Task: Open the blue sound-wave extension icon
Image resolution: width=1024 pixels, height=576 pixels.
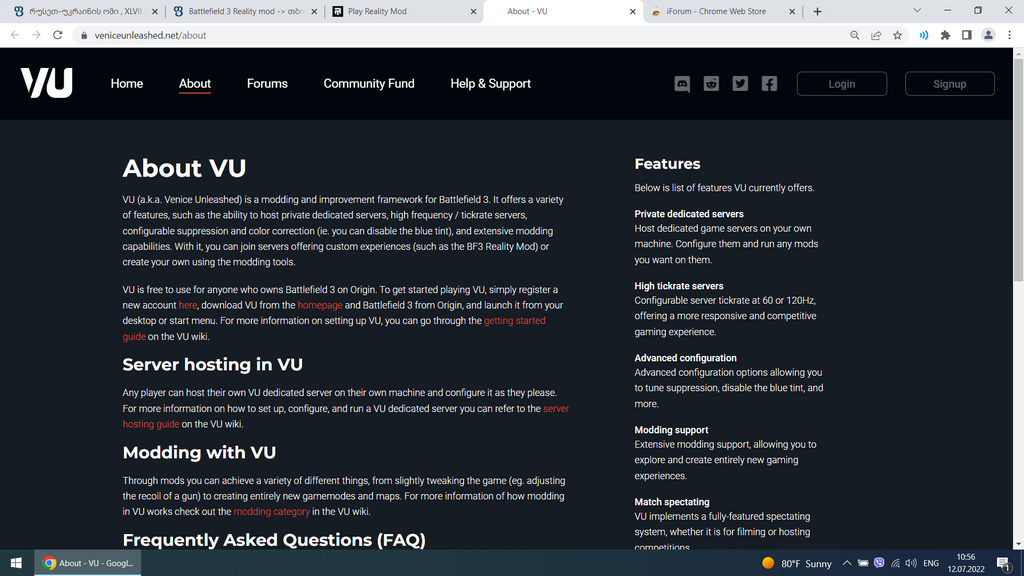Action: tap(923, 35)
